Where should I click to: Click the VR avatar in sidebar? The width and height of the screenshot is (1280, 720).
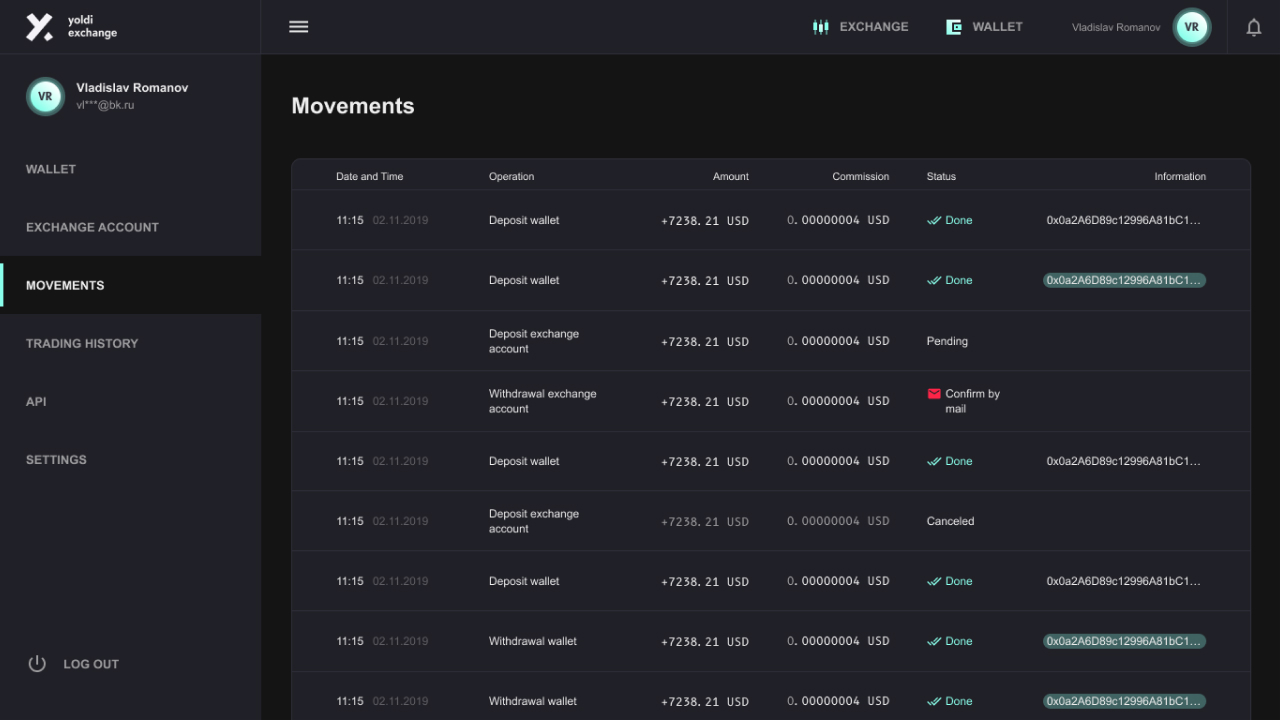click(45, 96)
